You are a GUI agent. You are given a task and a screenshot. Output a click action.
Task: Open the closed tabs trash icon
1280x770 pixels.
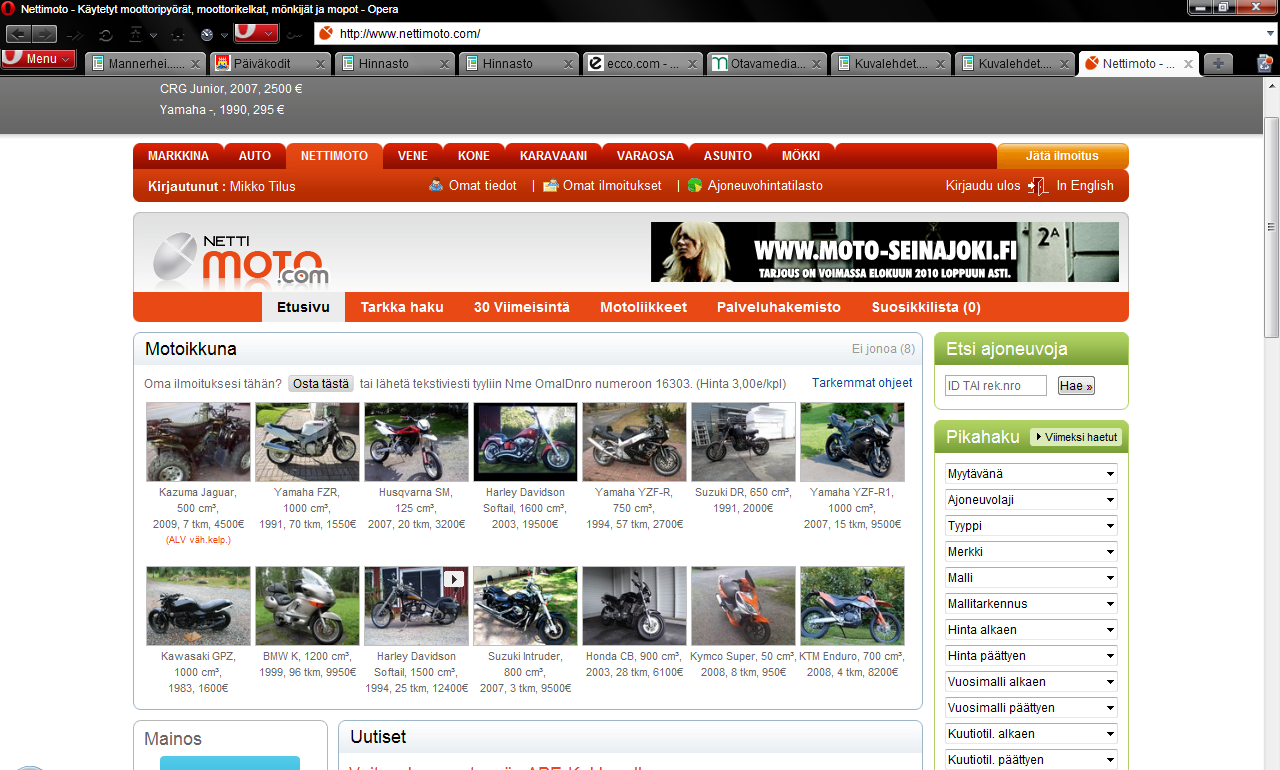[x=1265, y=63]
